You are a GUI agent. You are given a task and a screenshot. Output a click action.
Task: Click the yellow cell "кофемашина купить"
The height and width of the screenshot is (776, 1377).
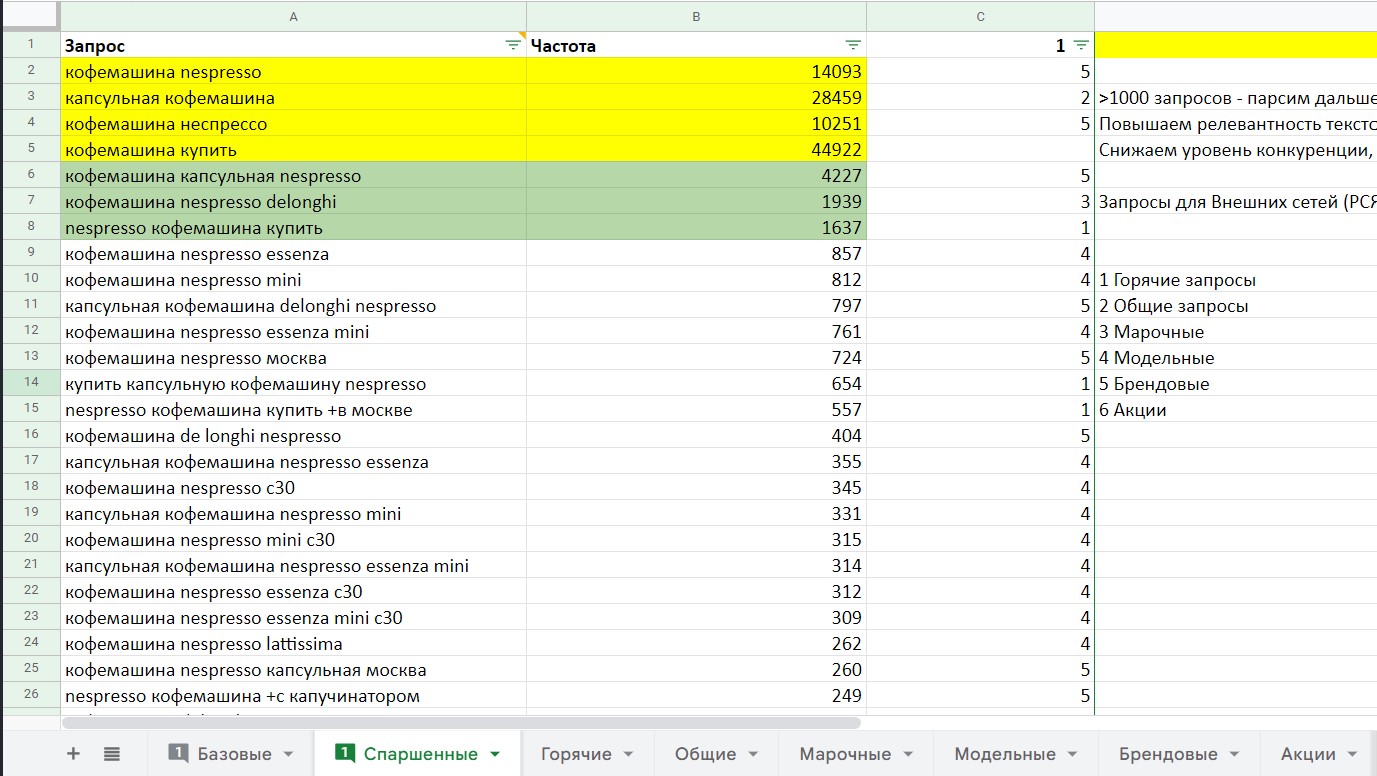tap(293, 150)
